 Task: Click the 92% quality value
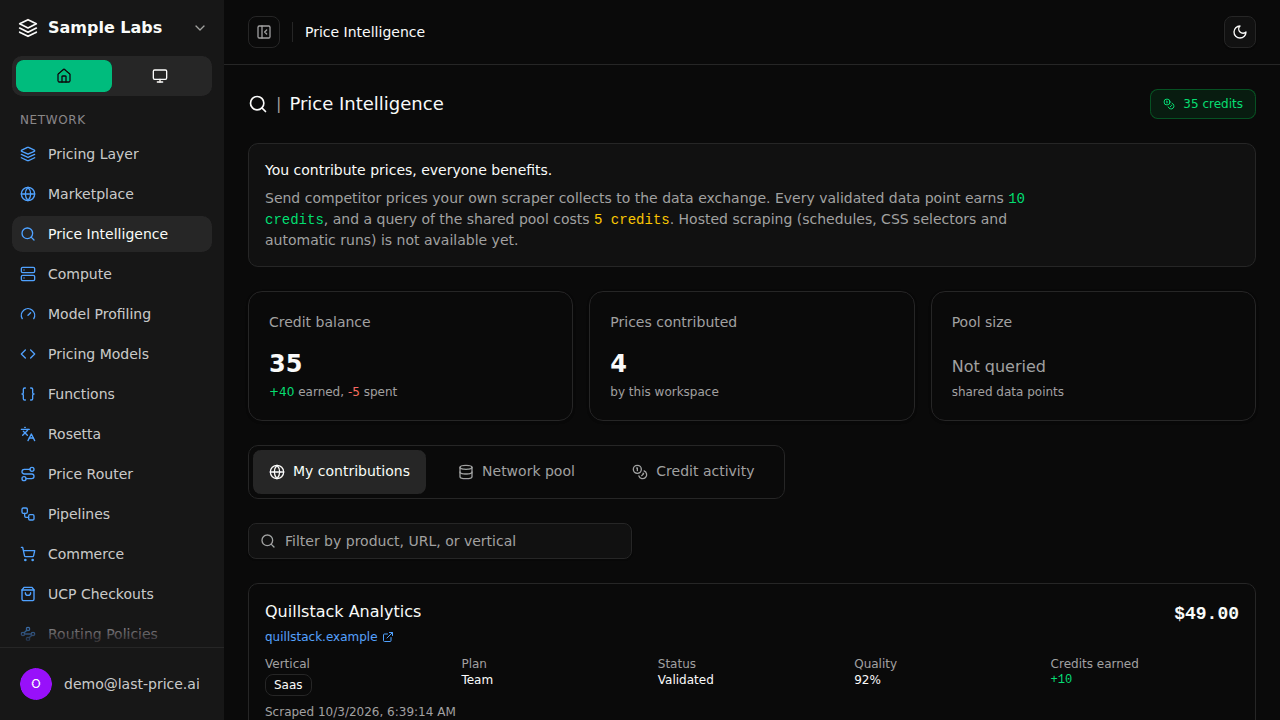pos(867,680)
